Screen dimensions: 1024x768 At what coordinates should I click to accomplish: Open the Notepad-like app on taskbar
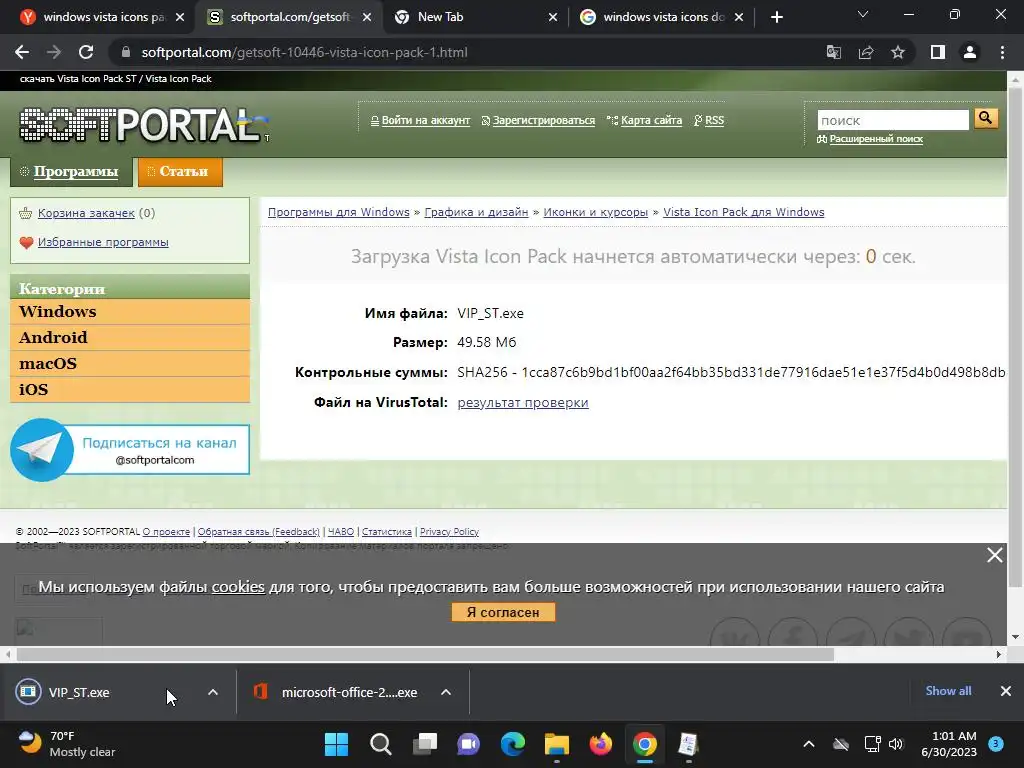point(688,744)
